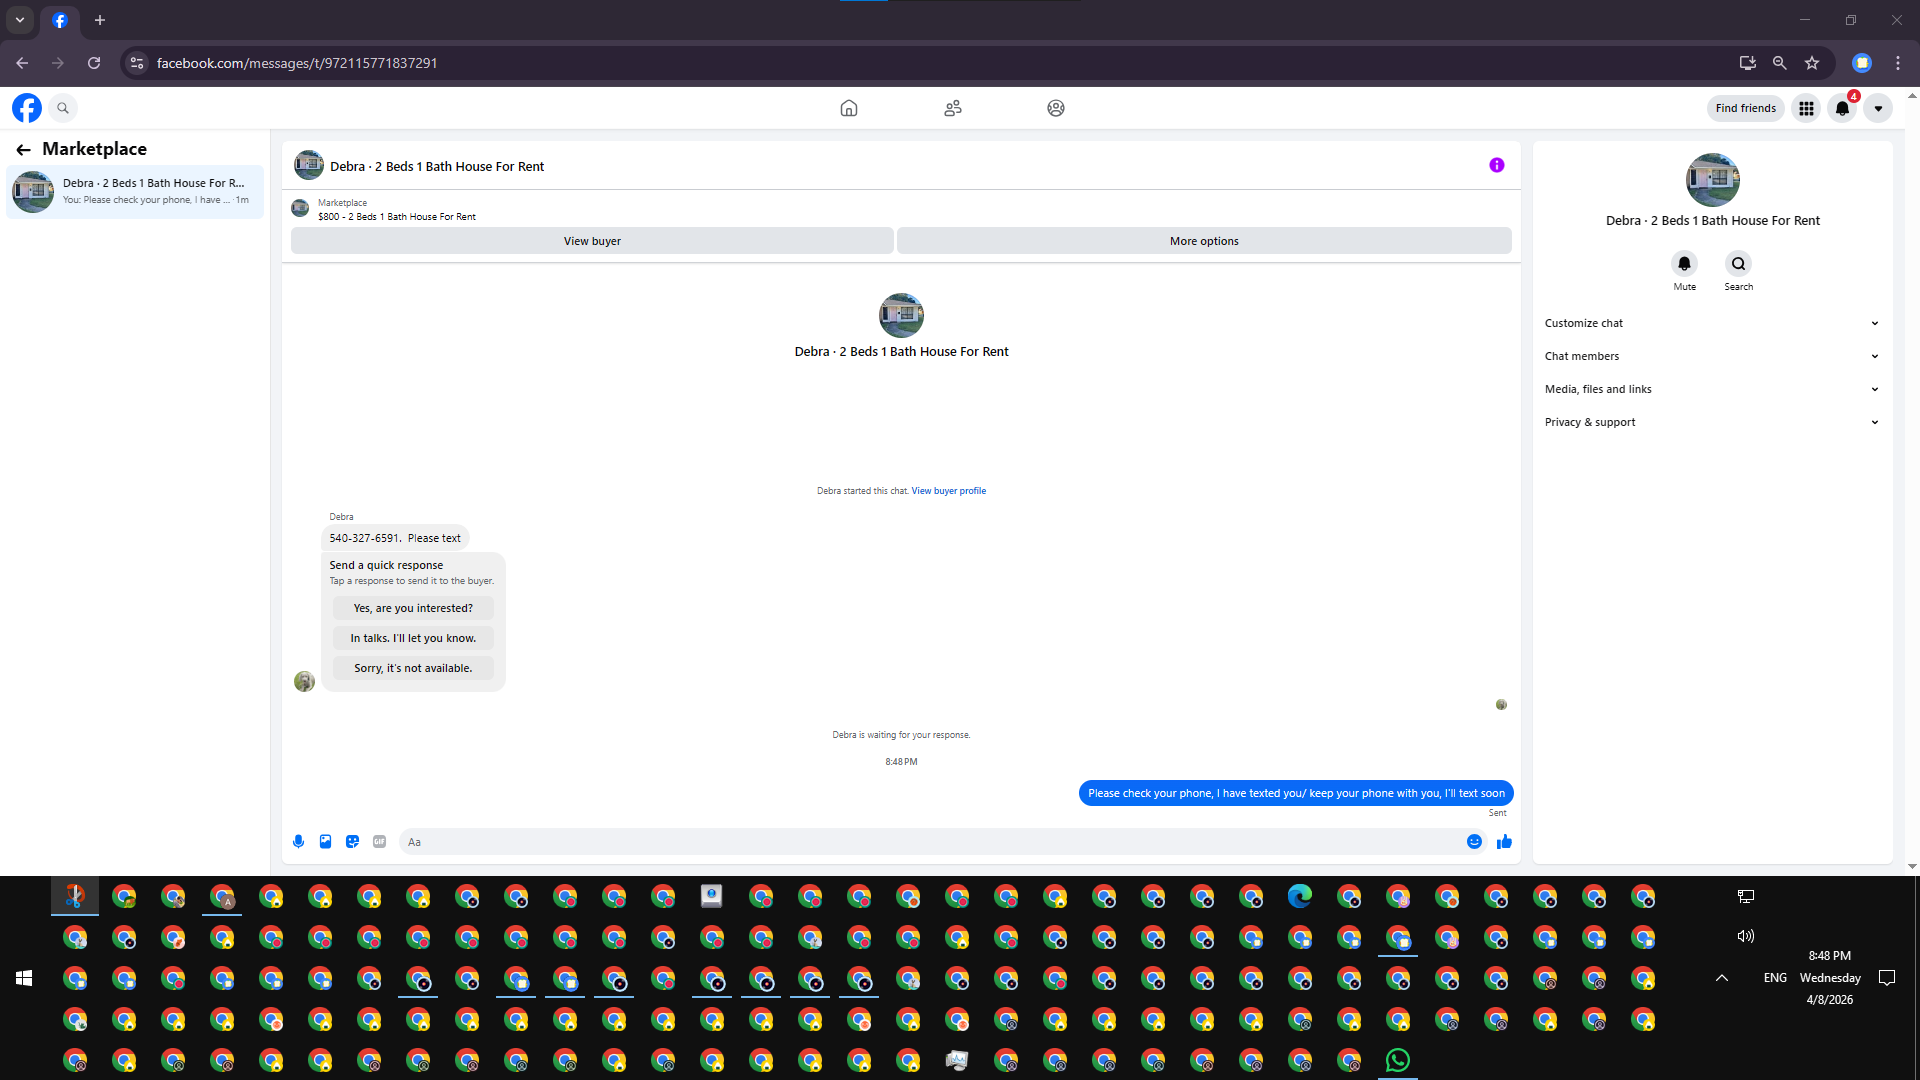Image resolution: width=1920 pixels, height=1080 pixels.
Task: Mute this conversation
Action: coord(1684,264)
